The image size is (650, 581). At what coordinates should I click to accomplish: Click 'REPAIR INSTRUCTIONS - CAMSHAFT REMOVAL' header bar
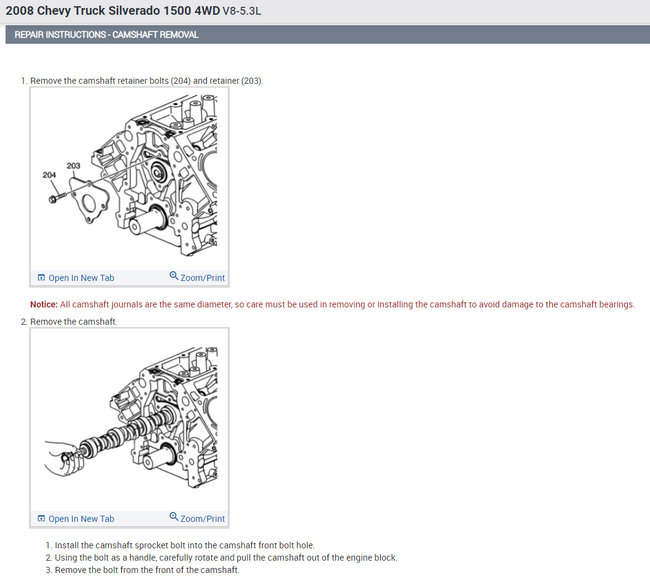[327, 35]
